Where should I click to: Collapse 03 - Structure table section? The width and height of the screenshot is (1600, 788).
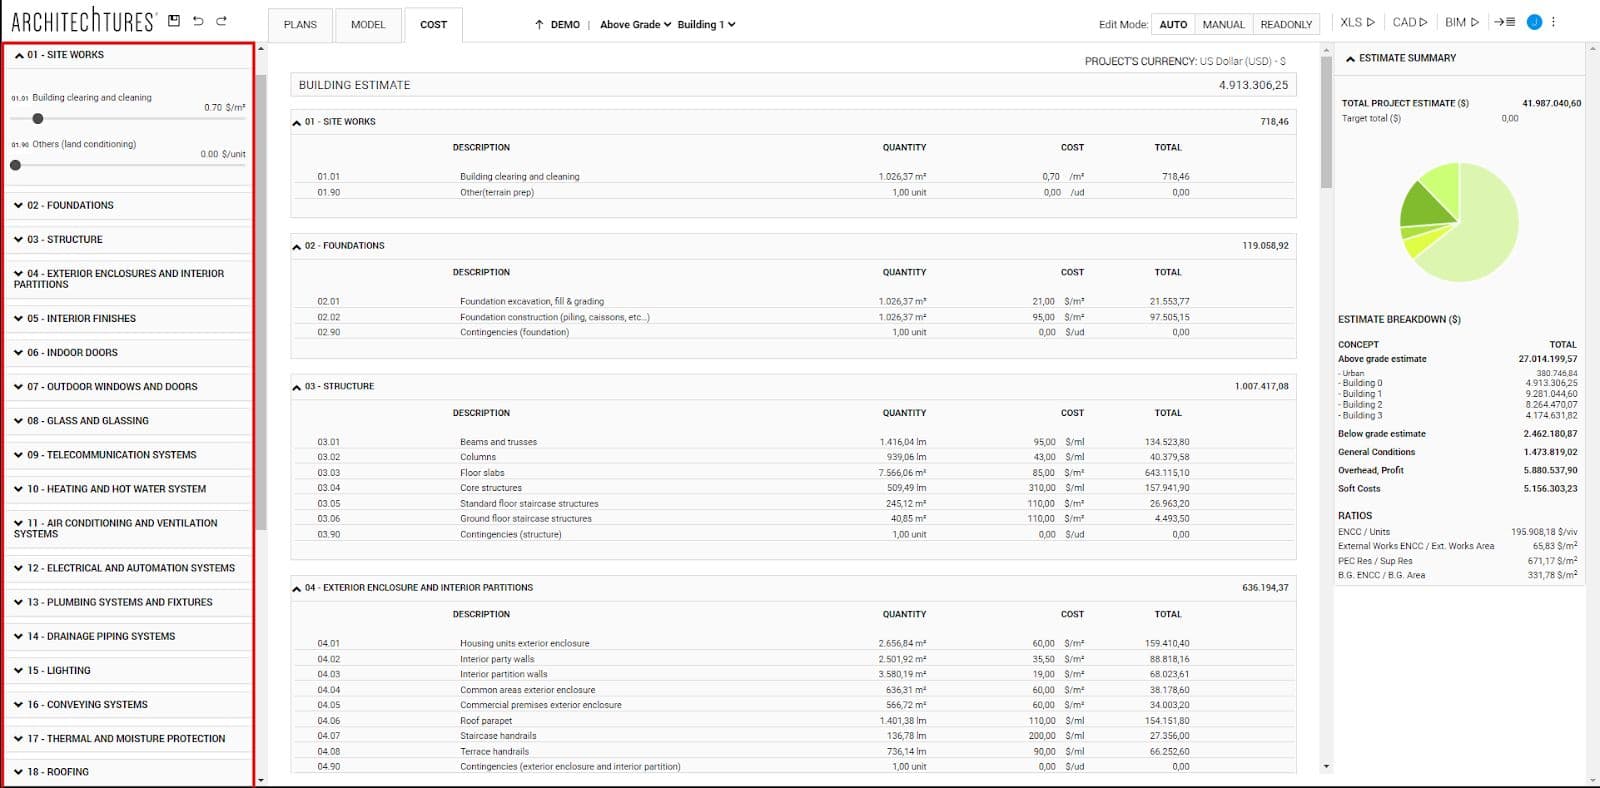pos(297,387)
